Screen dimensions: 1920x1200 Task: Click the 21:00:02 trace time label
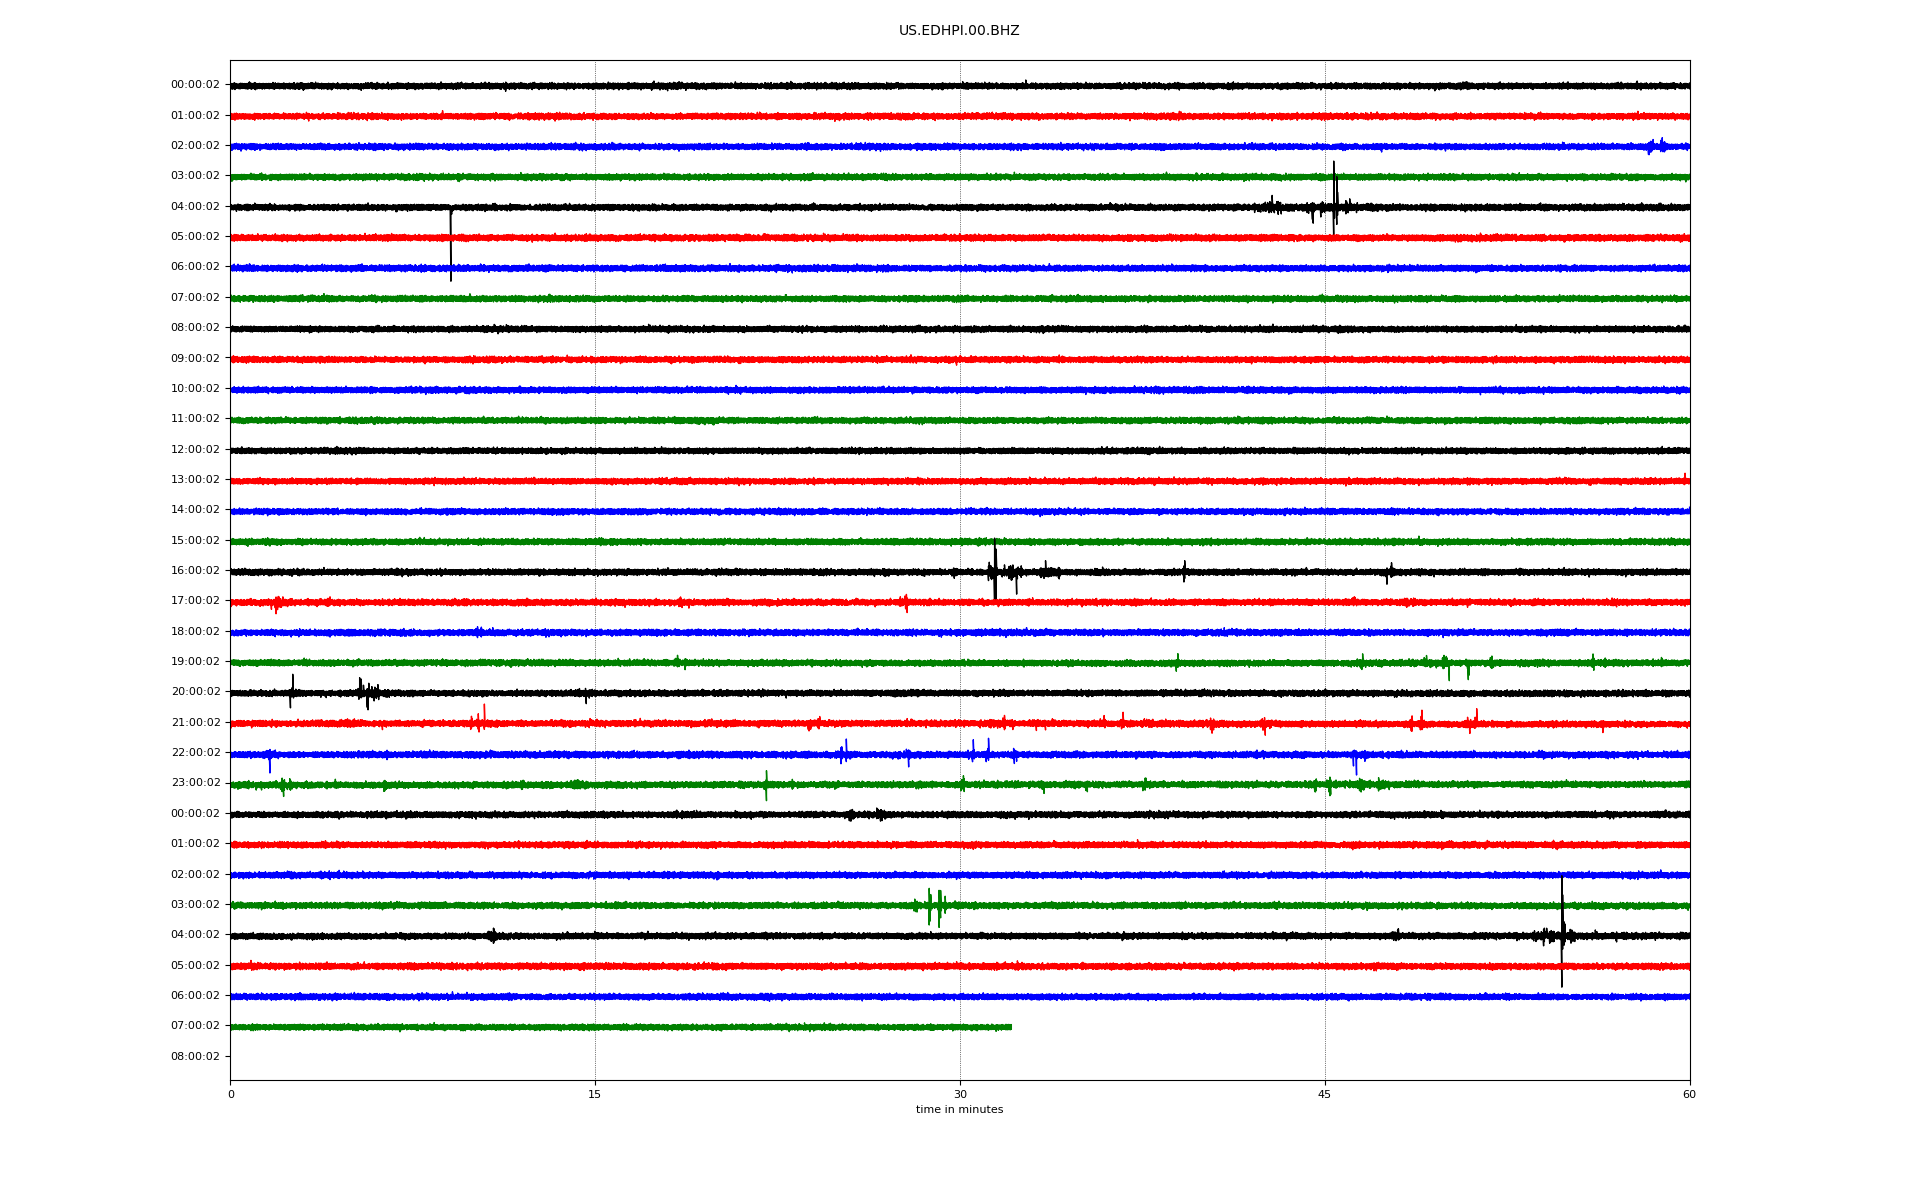tap(195, 722)
